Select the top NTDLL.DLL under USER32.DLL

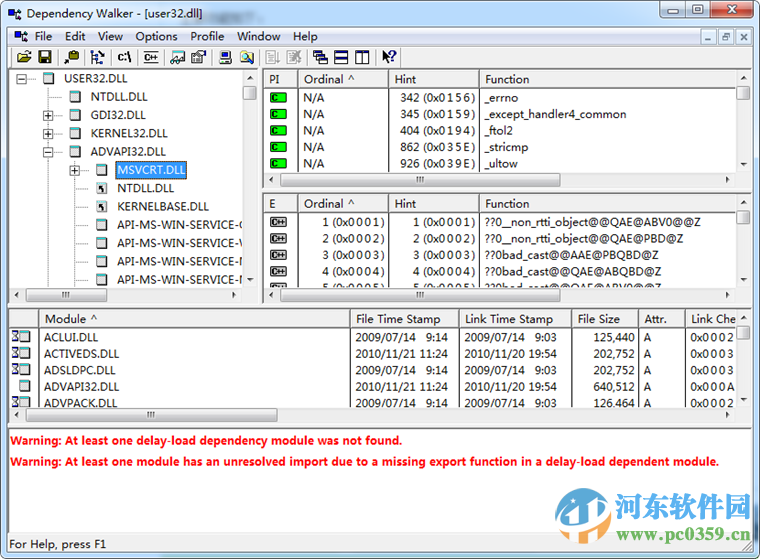click(119, 97)
